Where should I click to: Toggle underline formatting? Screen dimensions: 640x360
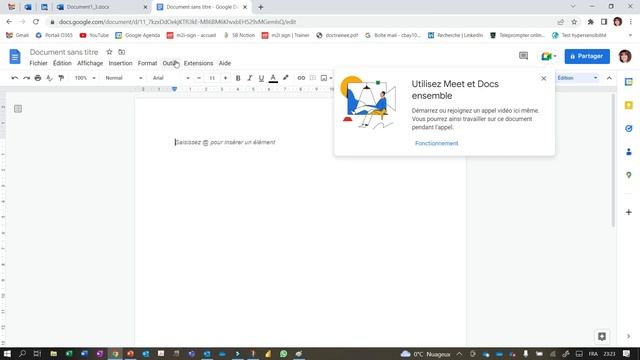261,78
